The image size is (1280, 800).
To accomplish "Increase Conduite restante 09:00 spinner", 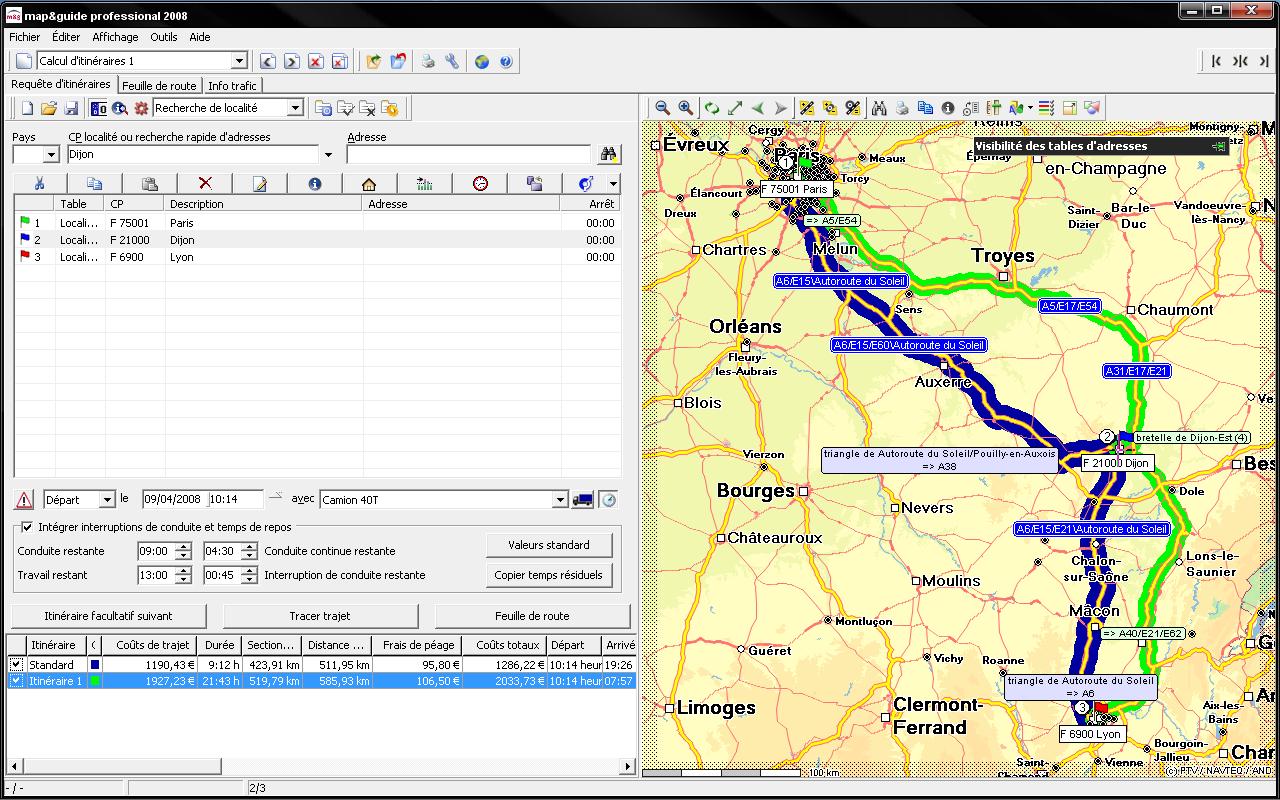I will 183,546.
